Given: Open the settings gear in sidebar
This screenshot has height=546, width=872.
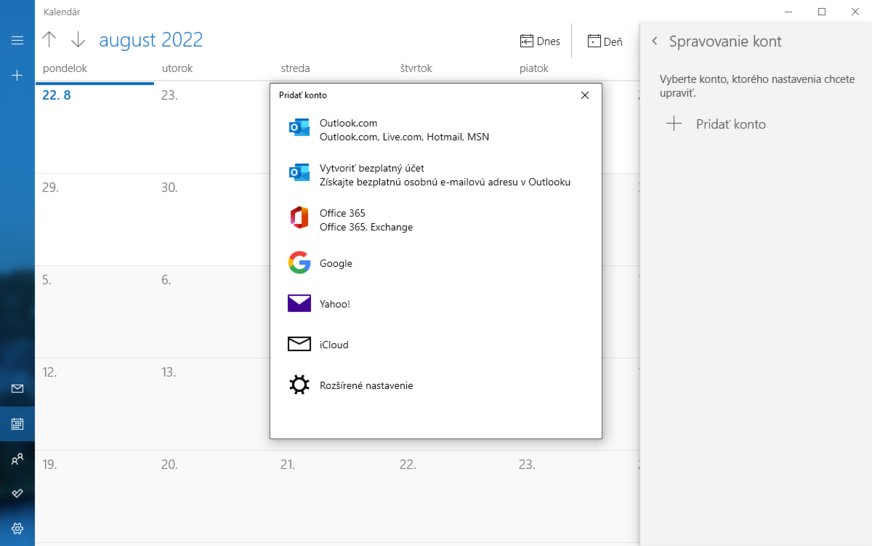Looking at the screenshot, I should tap(17, 528).
